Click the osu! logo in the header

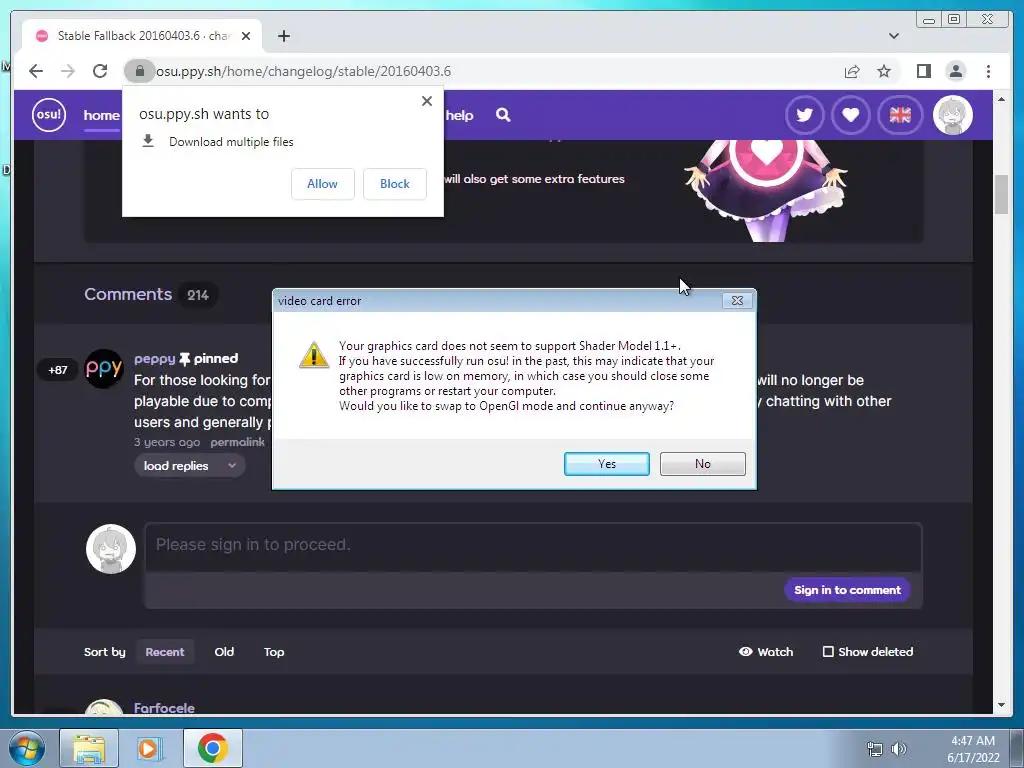pos(49,115)
